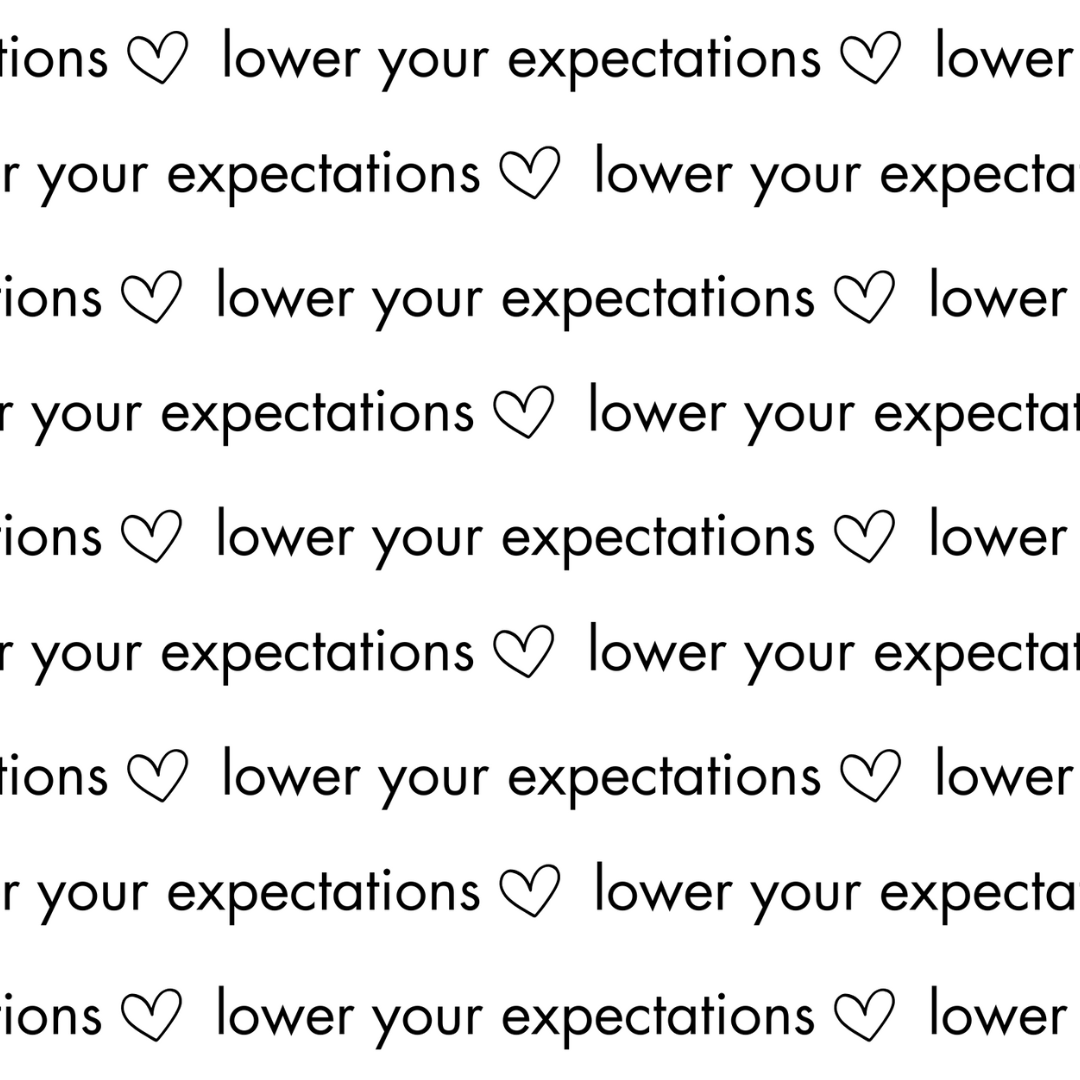This screenshot has width=1080, height=1080.
Task: Click the left heart in the bottom row
Action: (x=152, y=1016)
